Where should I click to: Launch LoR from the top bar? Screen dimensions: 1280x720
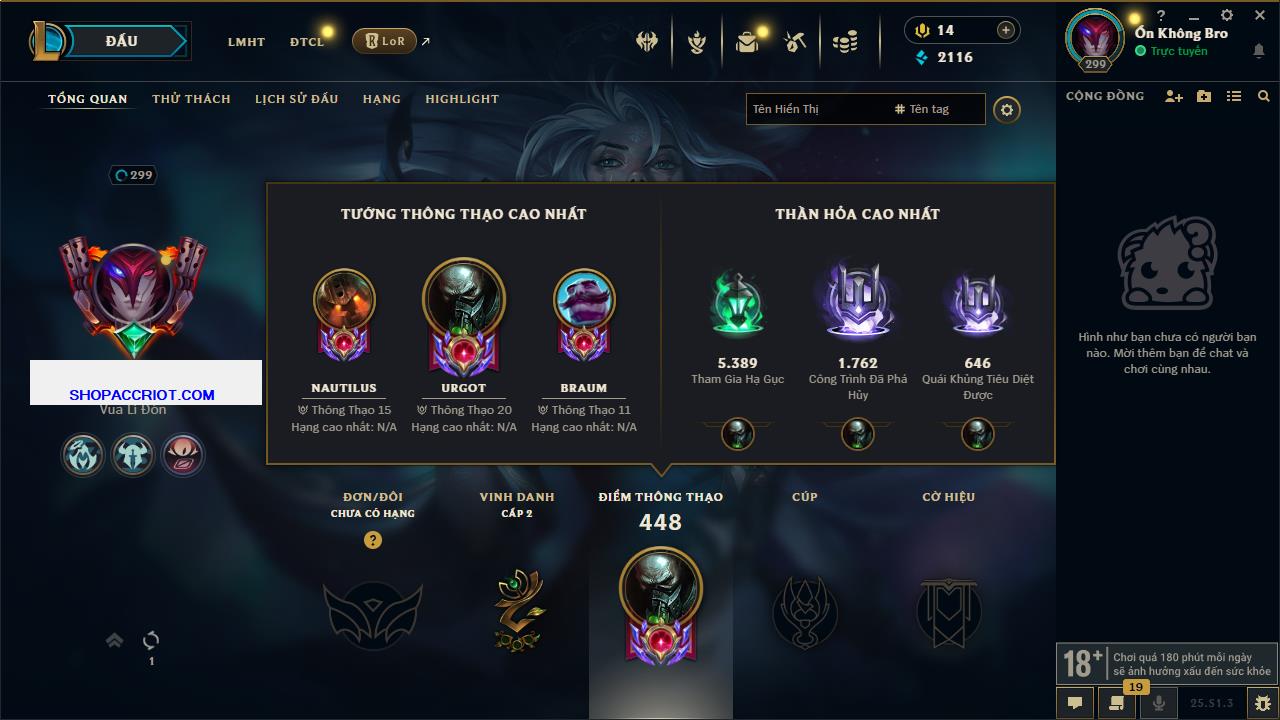[384, 41]
